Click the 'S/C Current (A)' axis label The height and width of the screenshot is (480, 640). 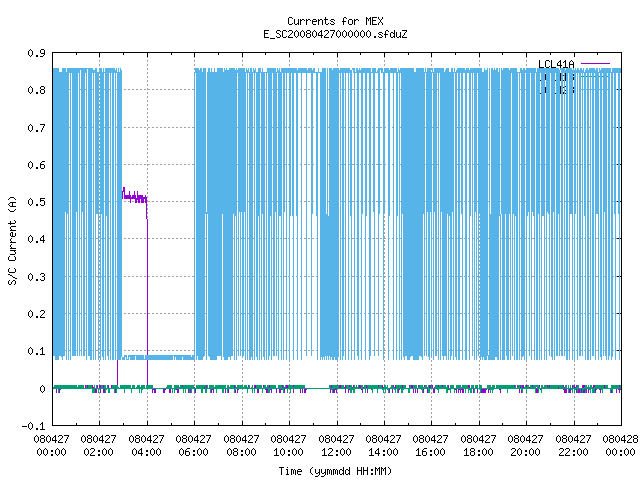[13, 241]
